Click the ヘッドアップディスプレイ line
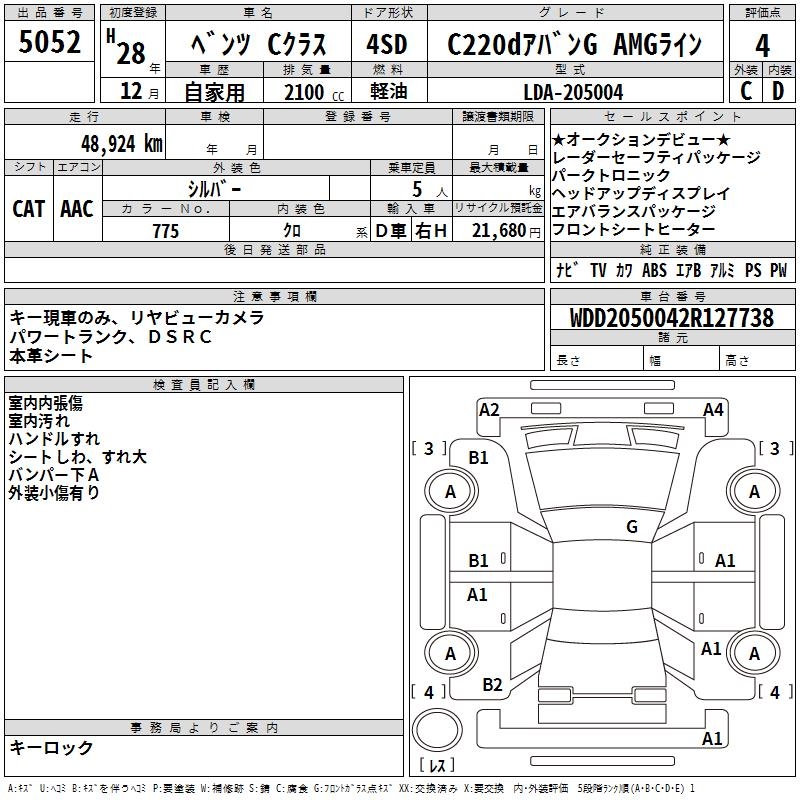The width and height of the screenshot is (800, 800). coord(641,193)
